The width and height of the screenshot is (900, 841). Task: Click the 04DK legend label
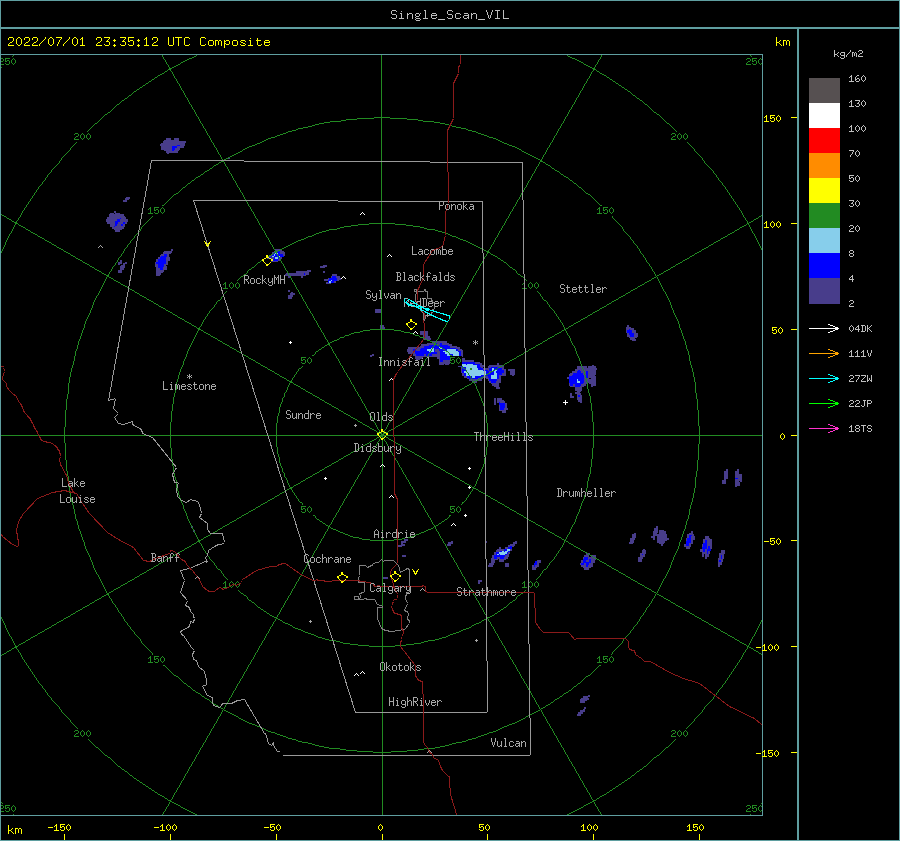(860, 328)
